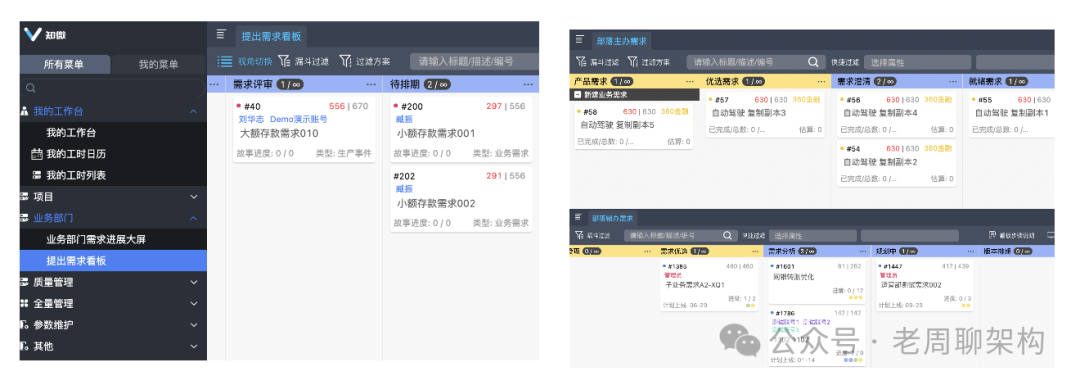The image size is (1080, 385).
Task: Open 选择属性 dropdown in 部落主办需求 panel
Action: [917, 62]
